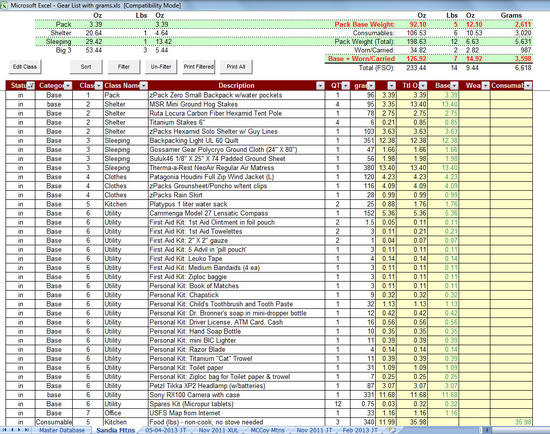This screenshot has height=434, width=550.
Task: Open the Feb 2013 JT sheet tab
Action: pyautogui.click(x=360, y=430)
